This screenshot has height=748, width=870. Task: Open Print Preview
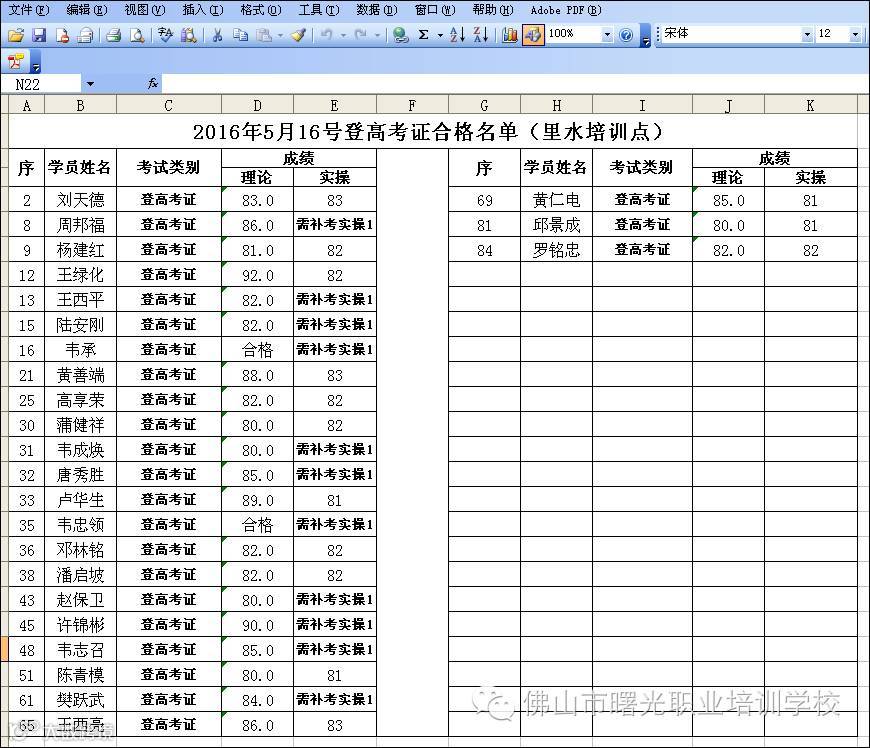[136, 35]
